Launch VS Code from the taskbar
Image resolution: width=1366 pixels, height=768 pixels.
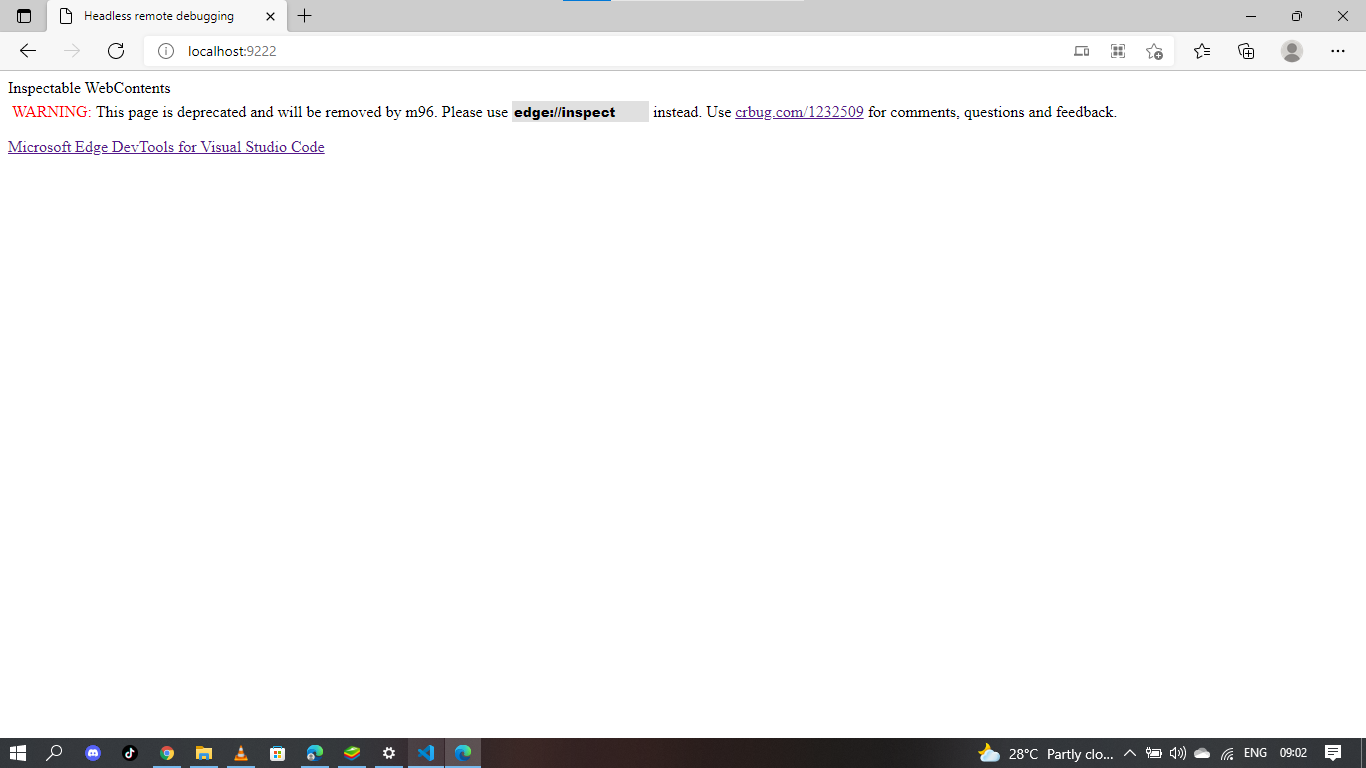425,753
